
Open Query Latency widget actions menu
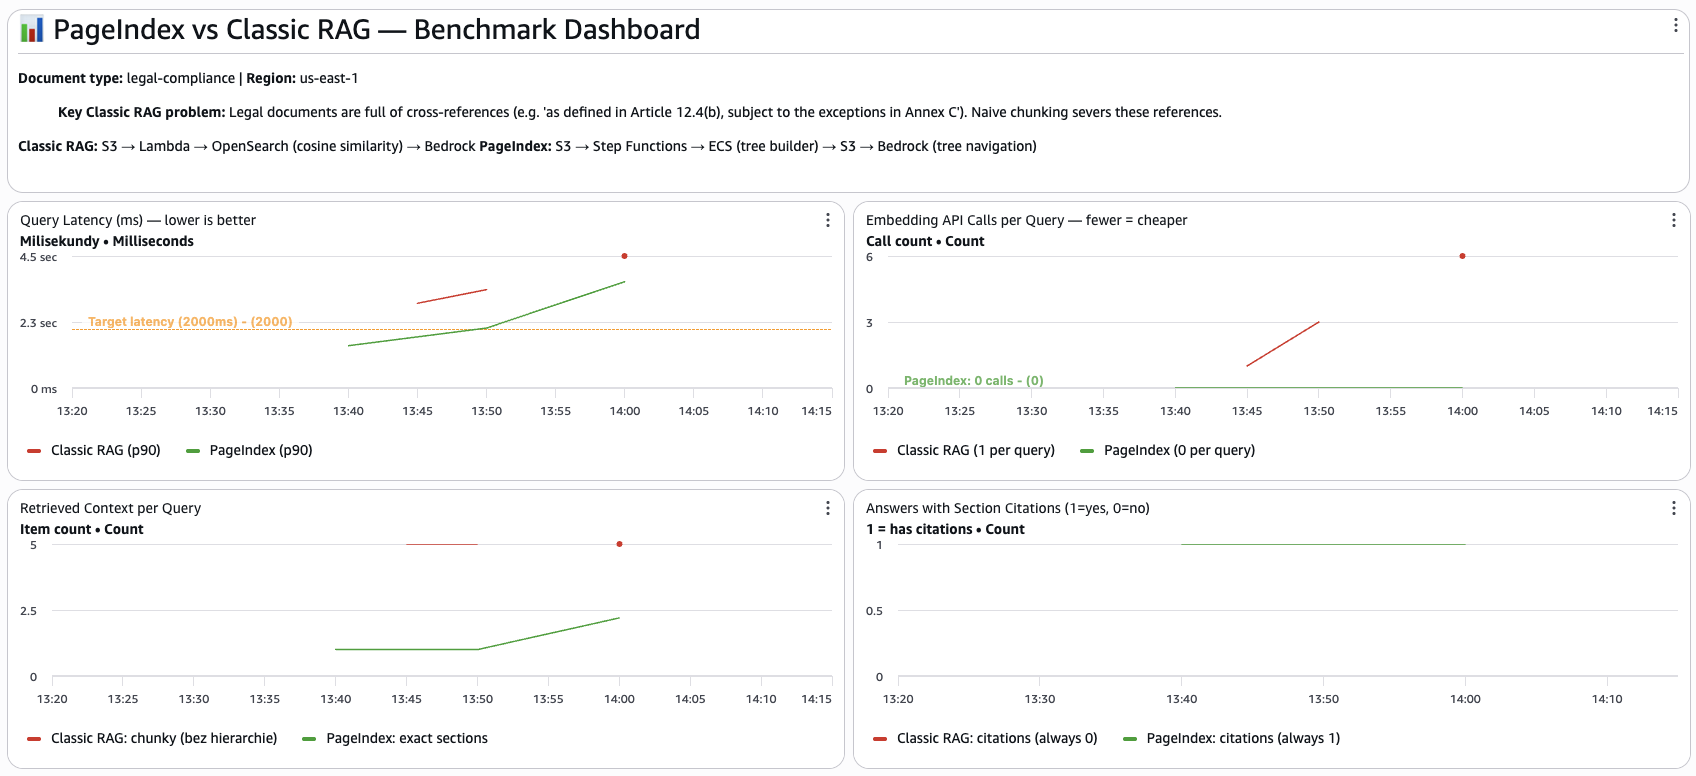click(x=827, y=220)
